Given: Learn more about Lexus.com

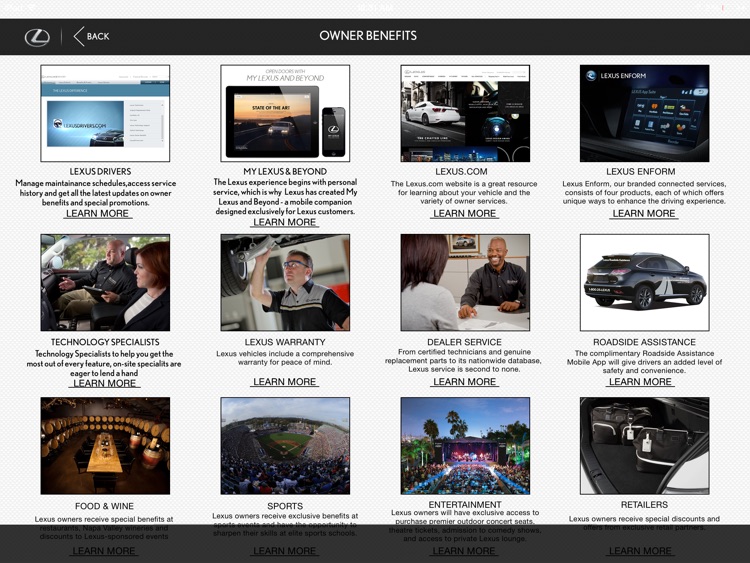Looking at the screenshot, I should click(x=464, y=214).
